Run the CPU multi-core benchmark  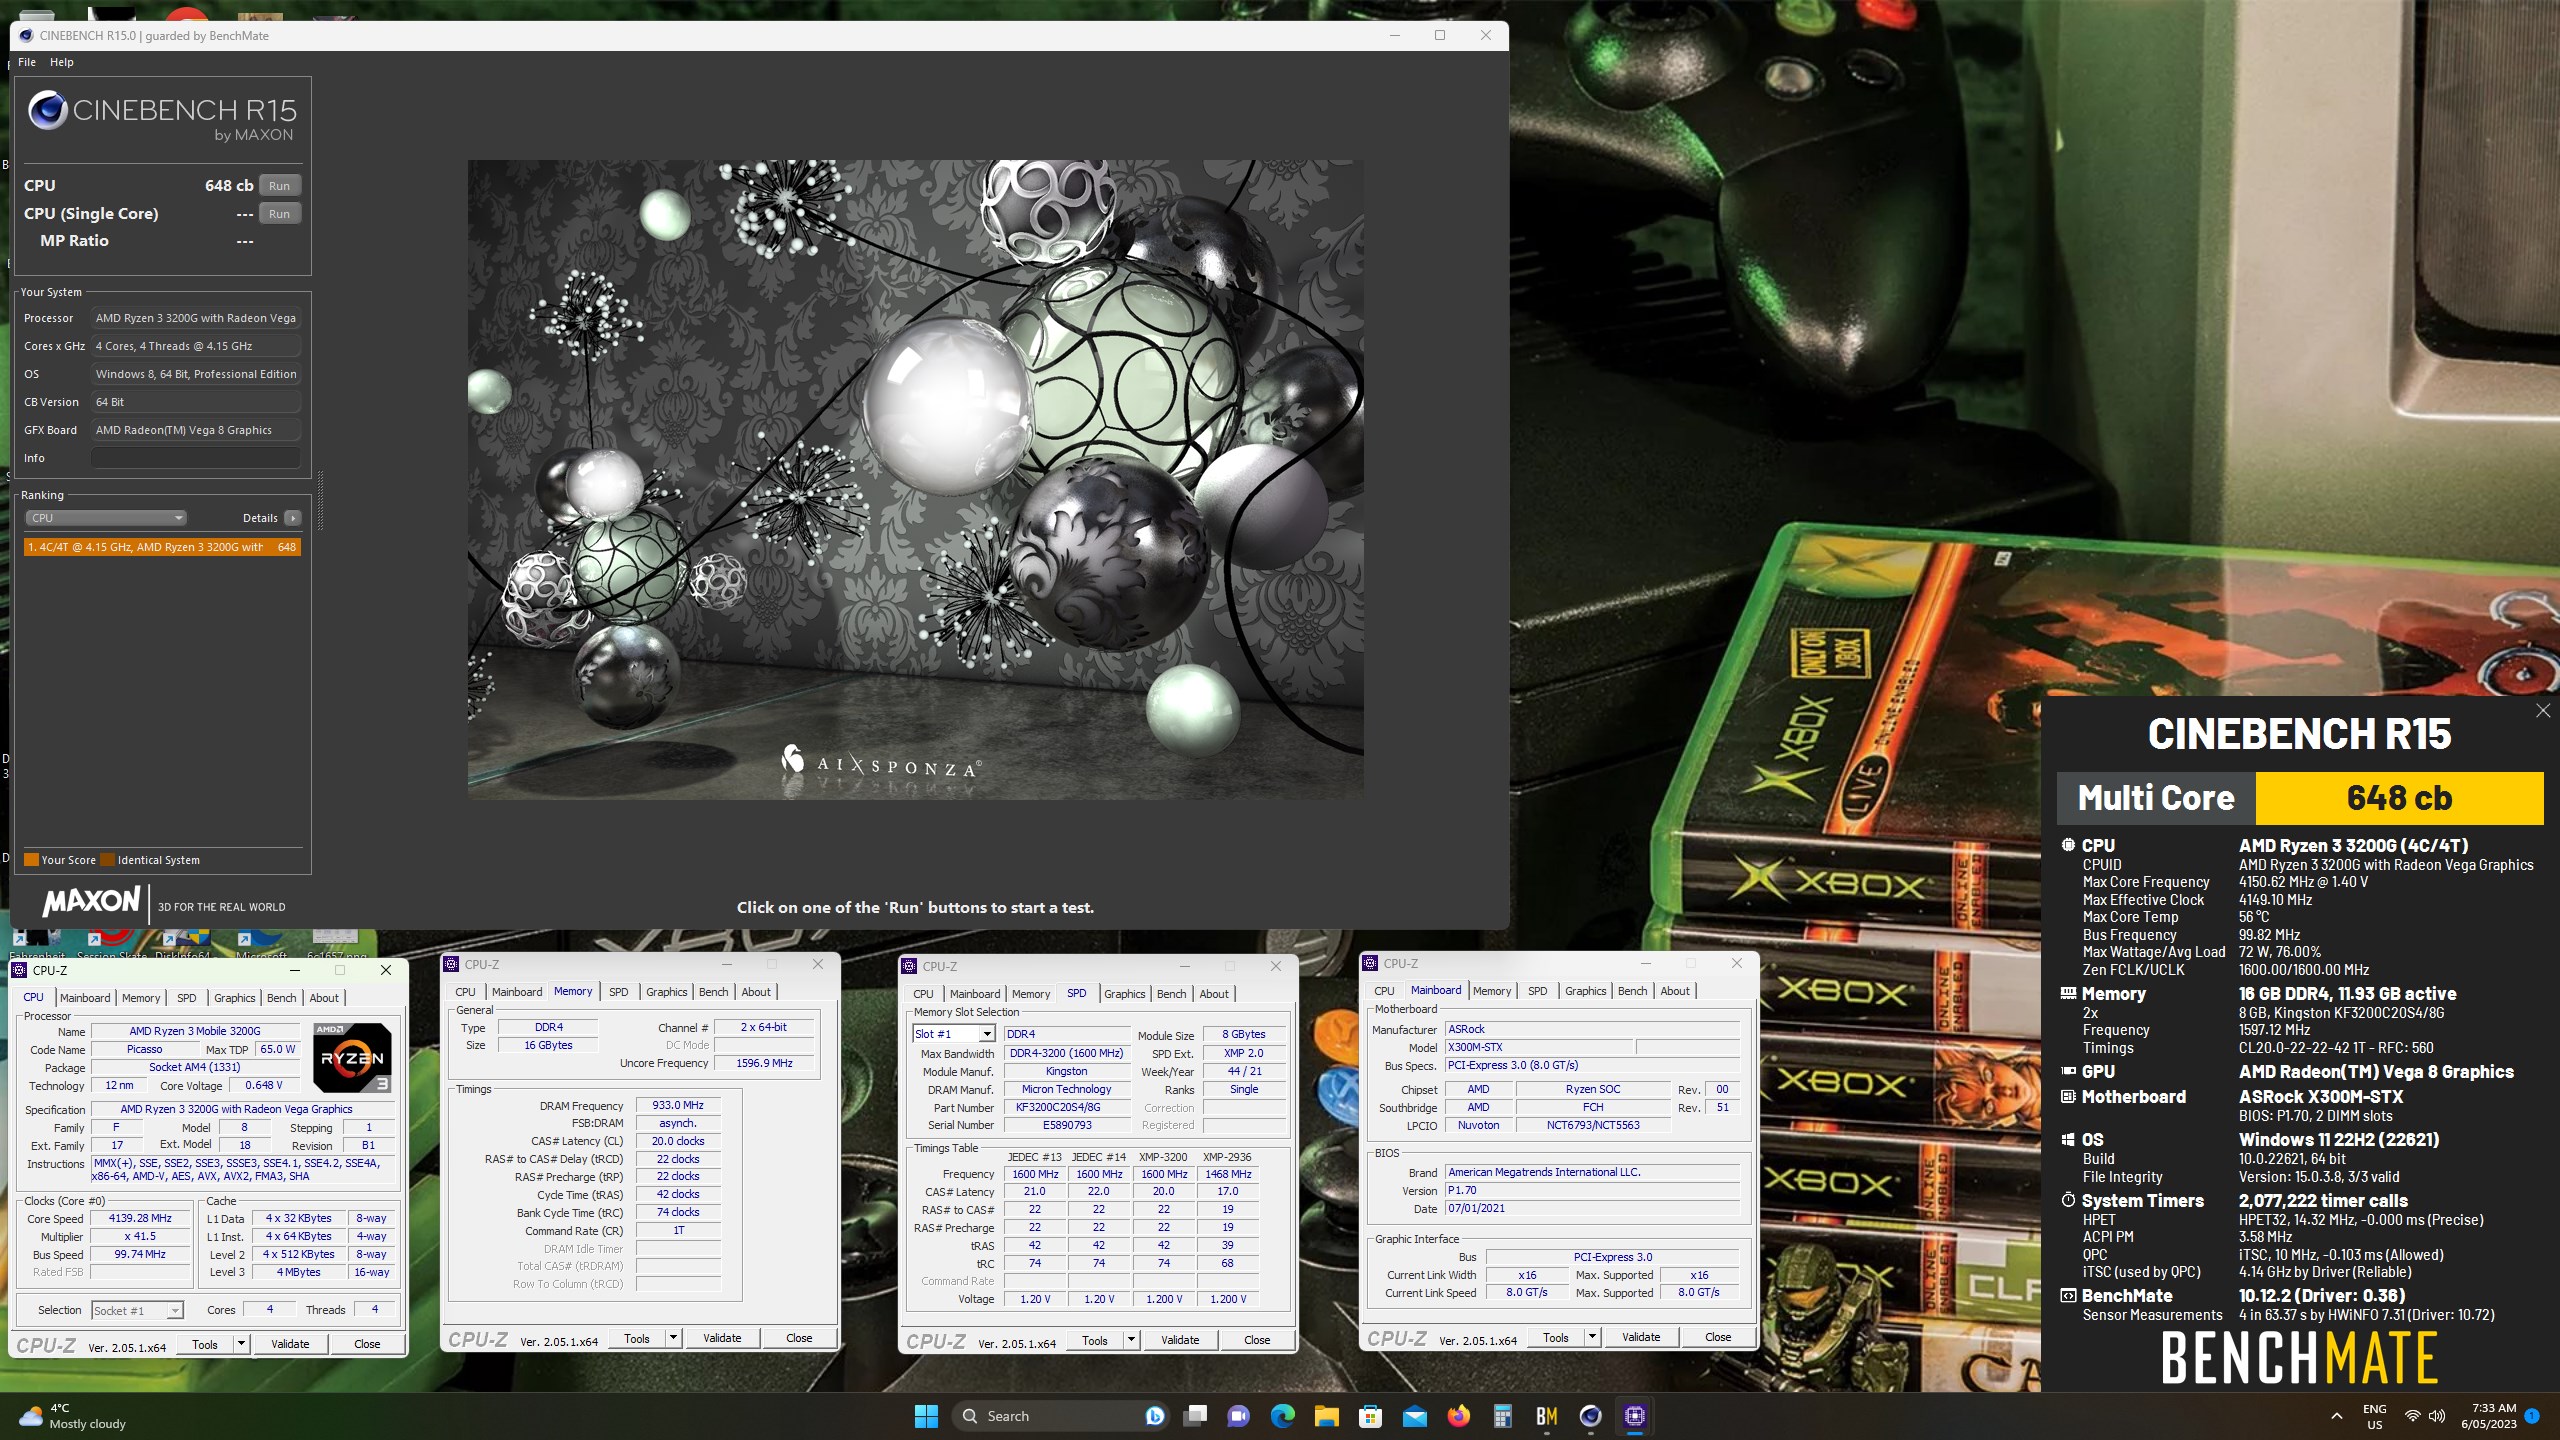pyautogui.click(x=279, y=186)
